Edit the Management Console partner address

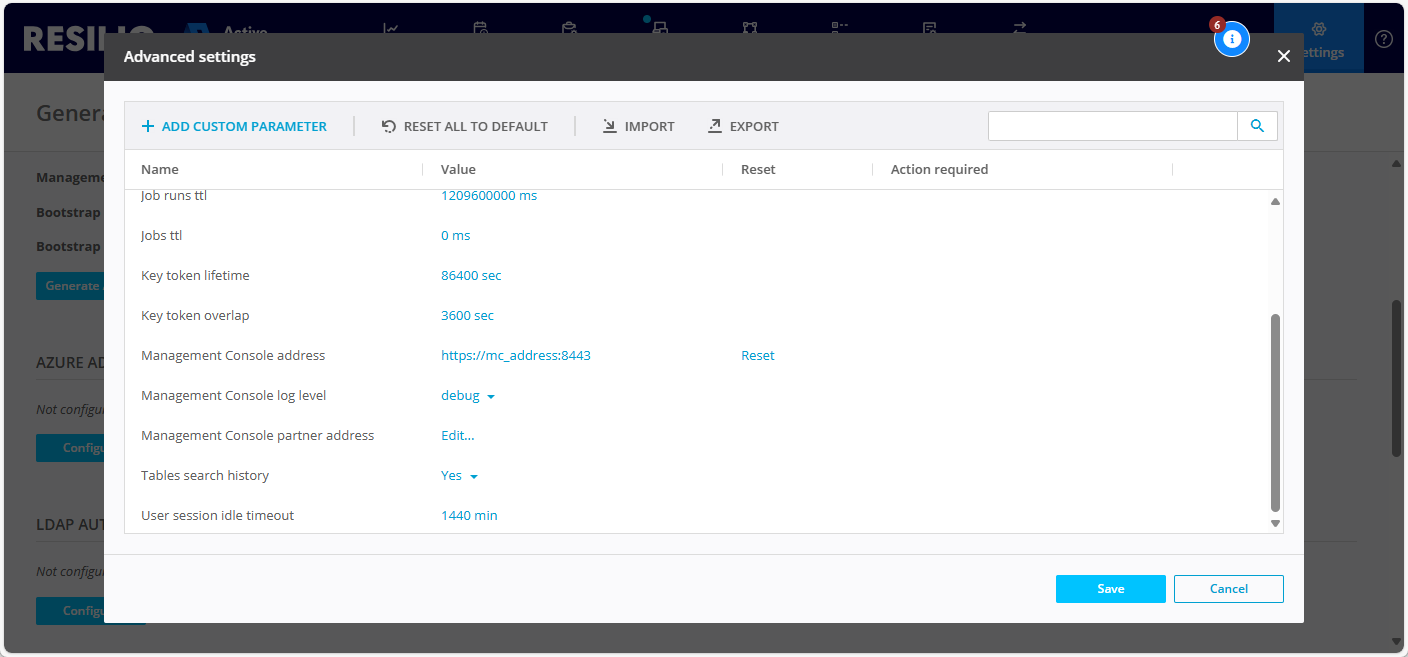point(457,436)
